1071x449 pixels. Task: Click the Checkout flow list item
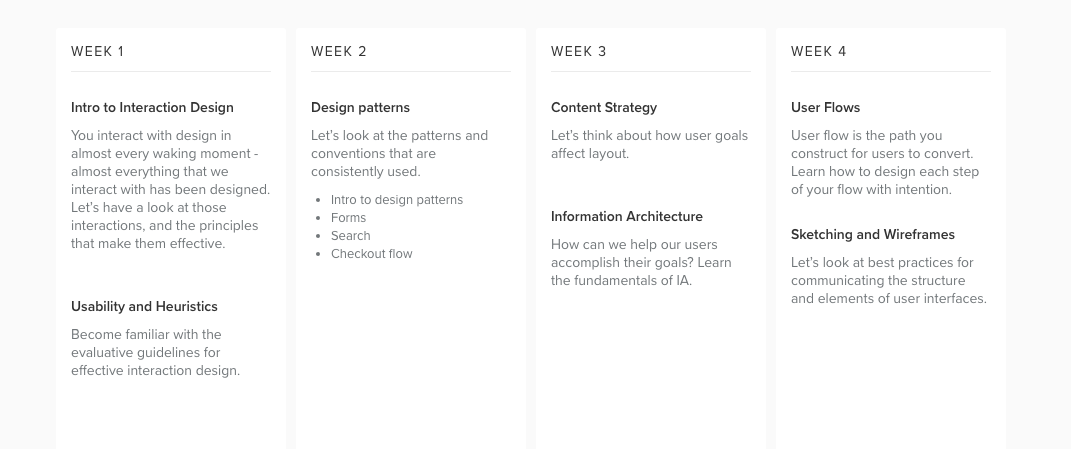coord(372,254)
